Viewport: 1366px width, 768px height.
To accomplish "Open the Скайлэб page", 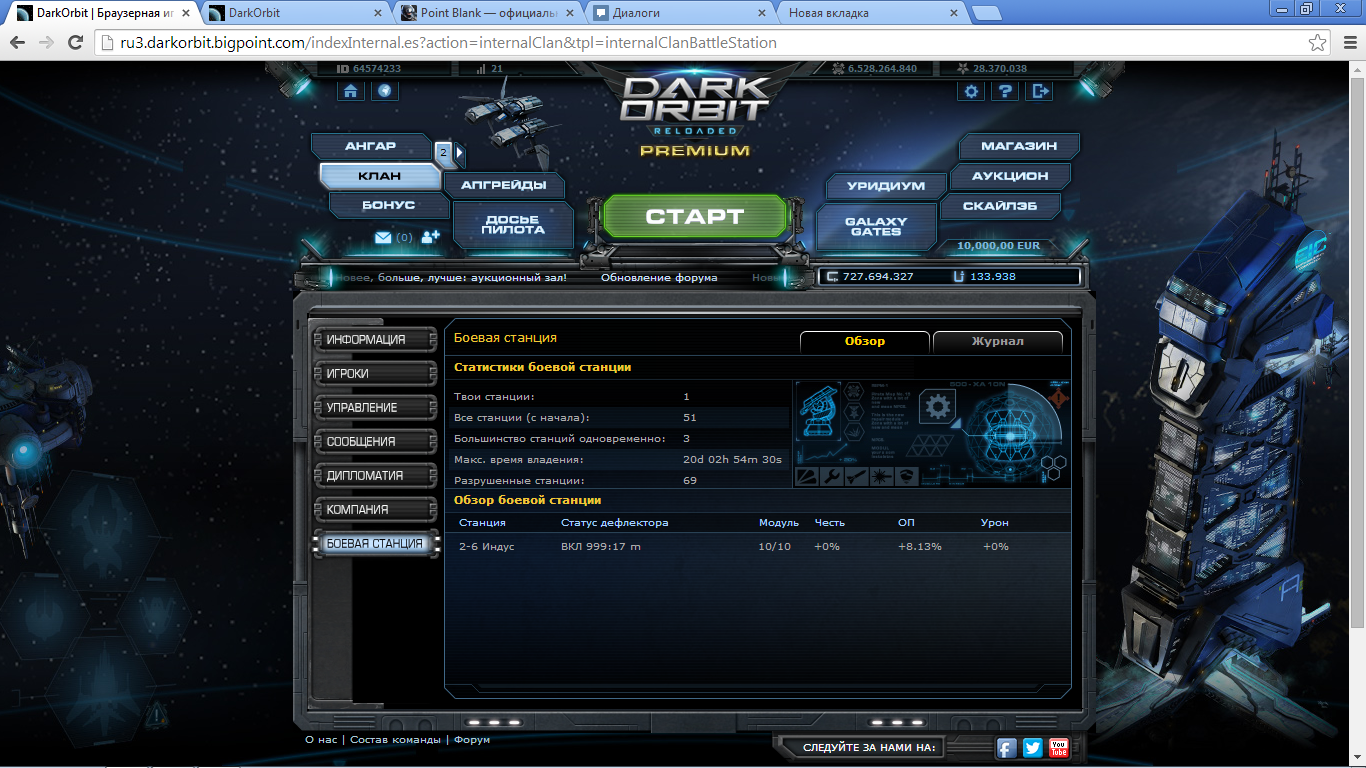I will [x=1000, y=206].
